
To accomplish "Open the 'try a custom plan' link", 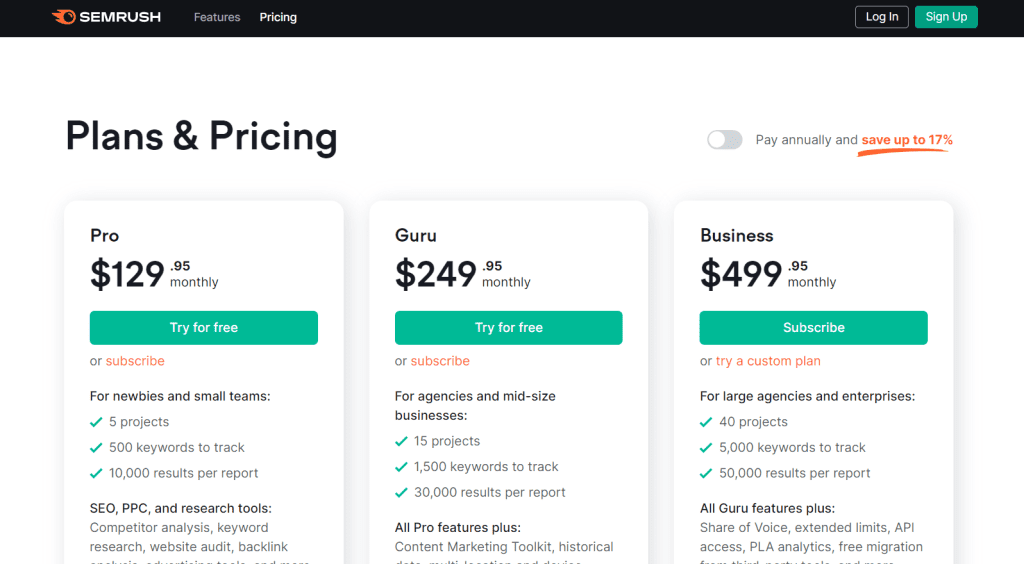I will [x=768, y=361].
